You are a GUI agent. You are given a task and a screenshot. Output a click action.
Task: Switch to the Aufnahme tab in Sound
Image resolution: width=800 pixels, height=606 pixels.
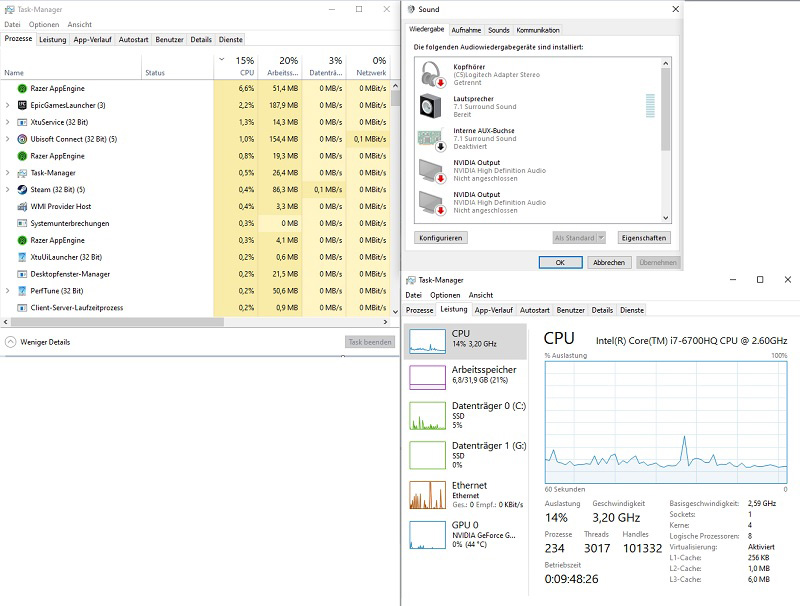click(466, 30)
